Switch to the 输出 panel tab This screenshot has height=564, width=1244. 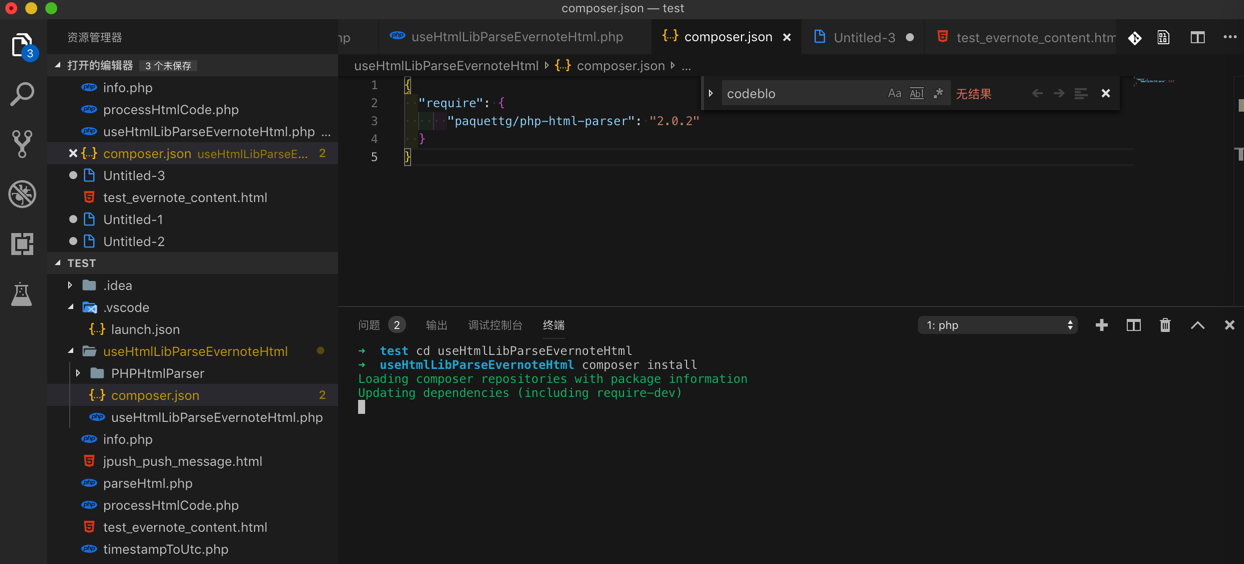click(437, 325)
